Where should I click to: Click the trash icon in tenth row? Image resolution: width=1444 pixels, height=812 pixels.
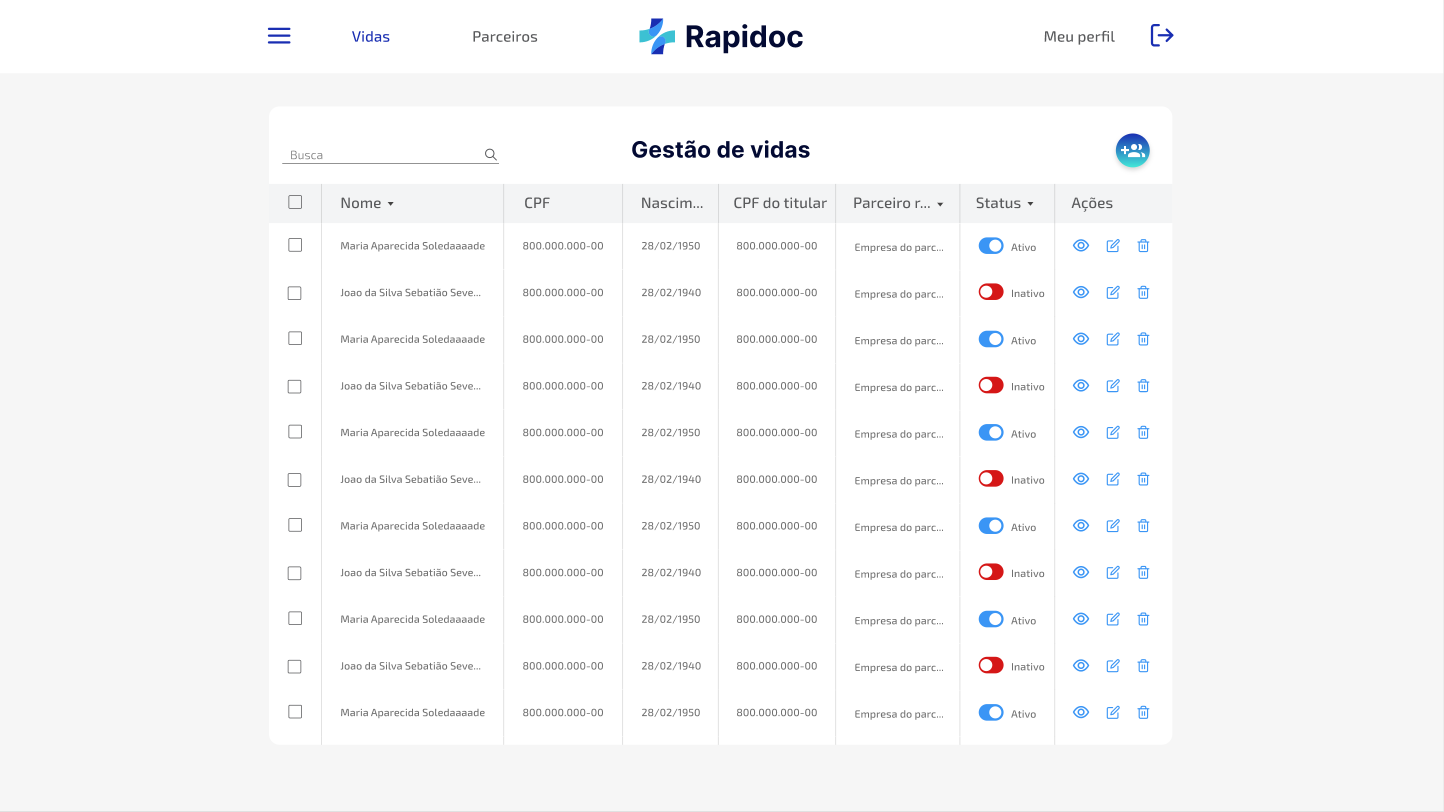1143,666
